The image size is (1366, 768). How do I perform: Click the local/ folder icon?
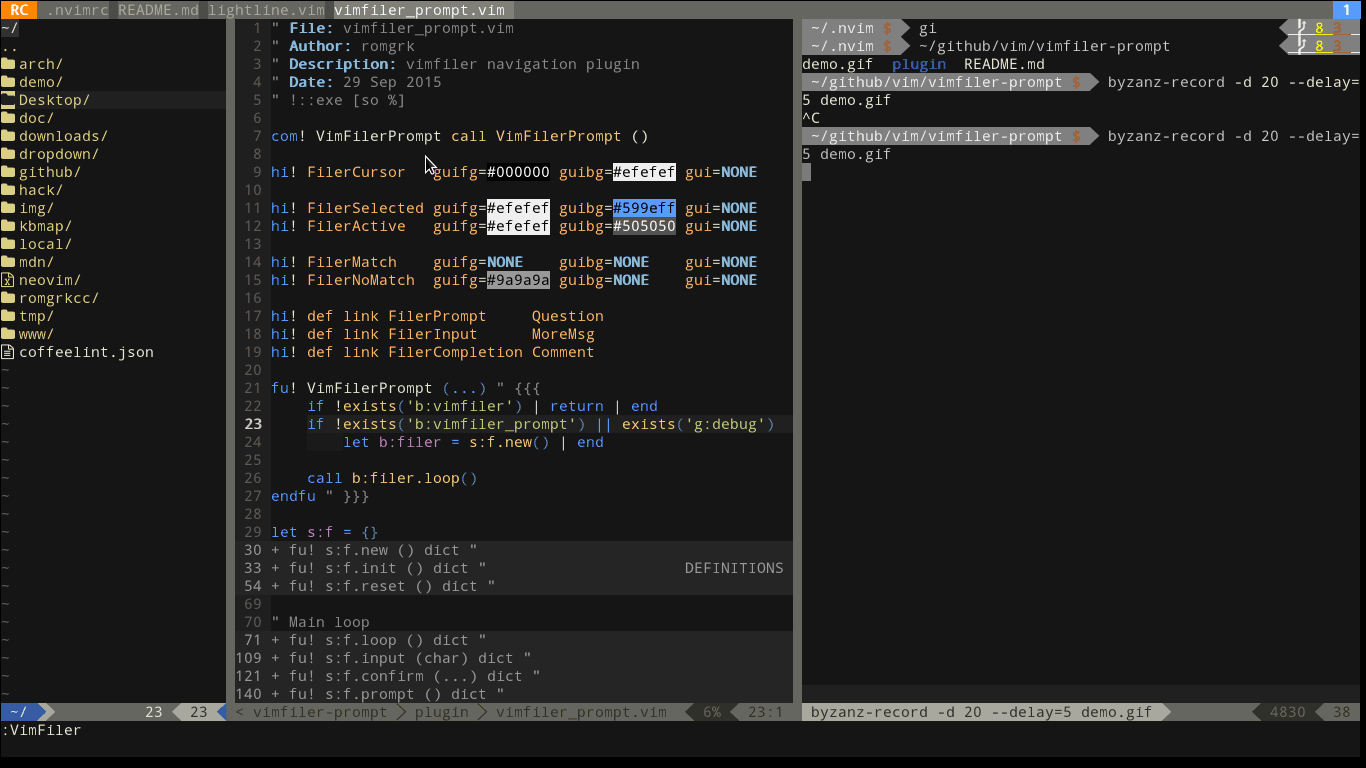[8, 244]
